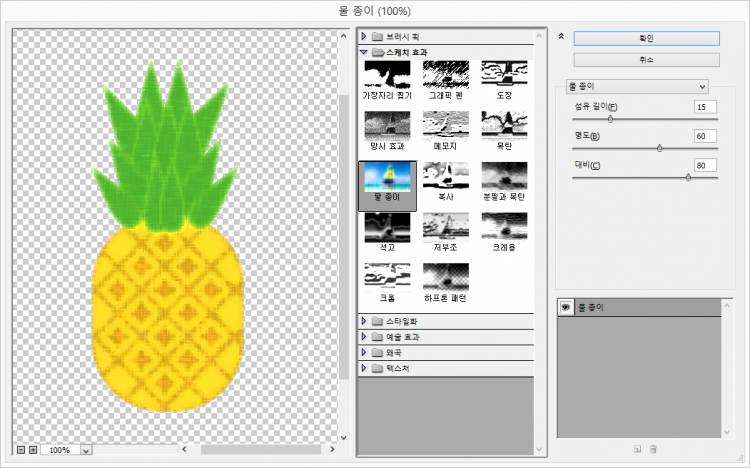Viewport: 750px width, 468px height.
Task: Click the 대비 slider handle
Action: tap(688, 176)
